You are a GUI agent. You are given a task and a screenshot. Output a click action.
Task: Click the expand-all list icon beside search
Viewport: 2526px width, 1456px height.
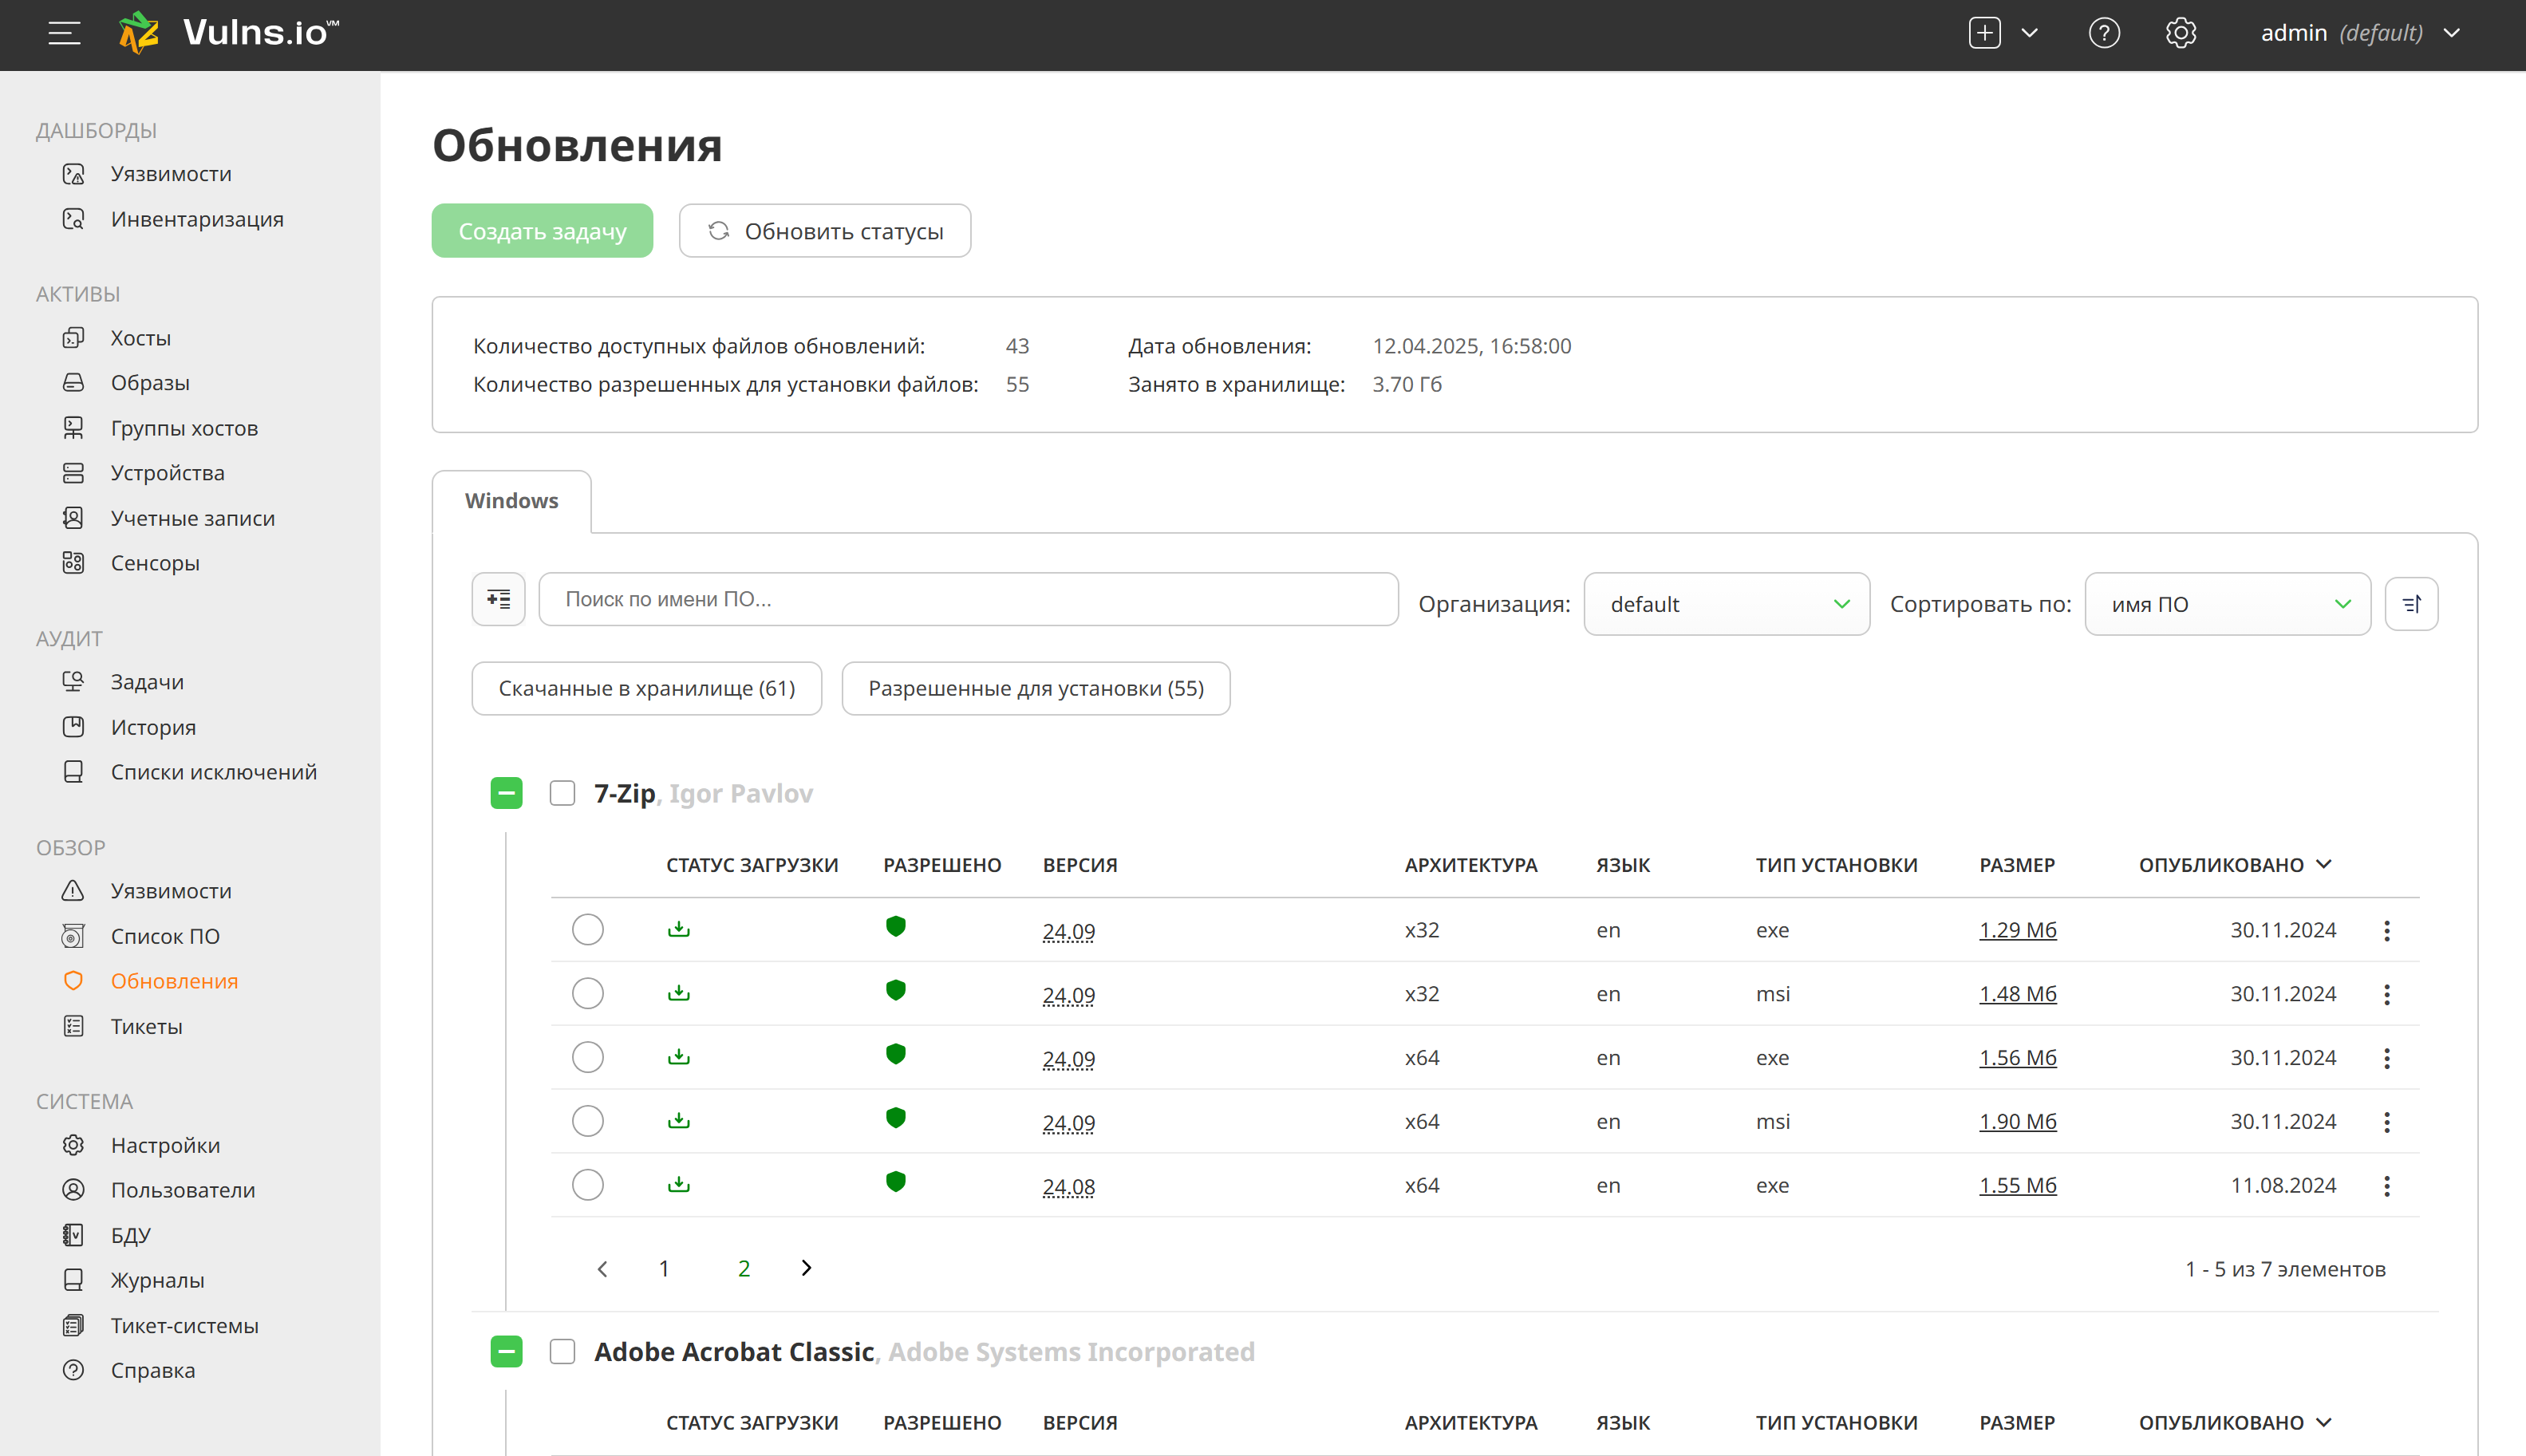[x=498, y=599]
